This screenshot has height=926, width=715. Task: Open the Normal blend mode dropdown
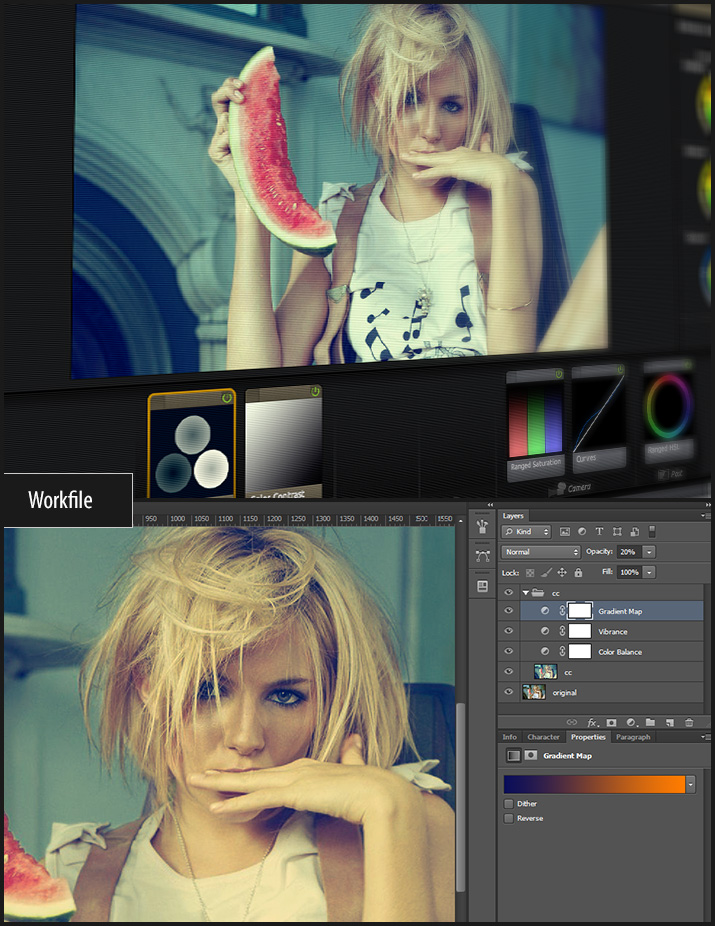541,552
